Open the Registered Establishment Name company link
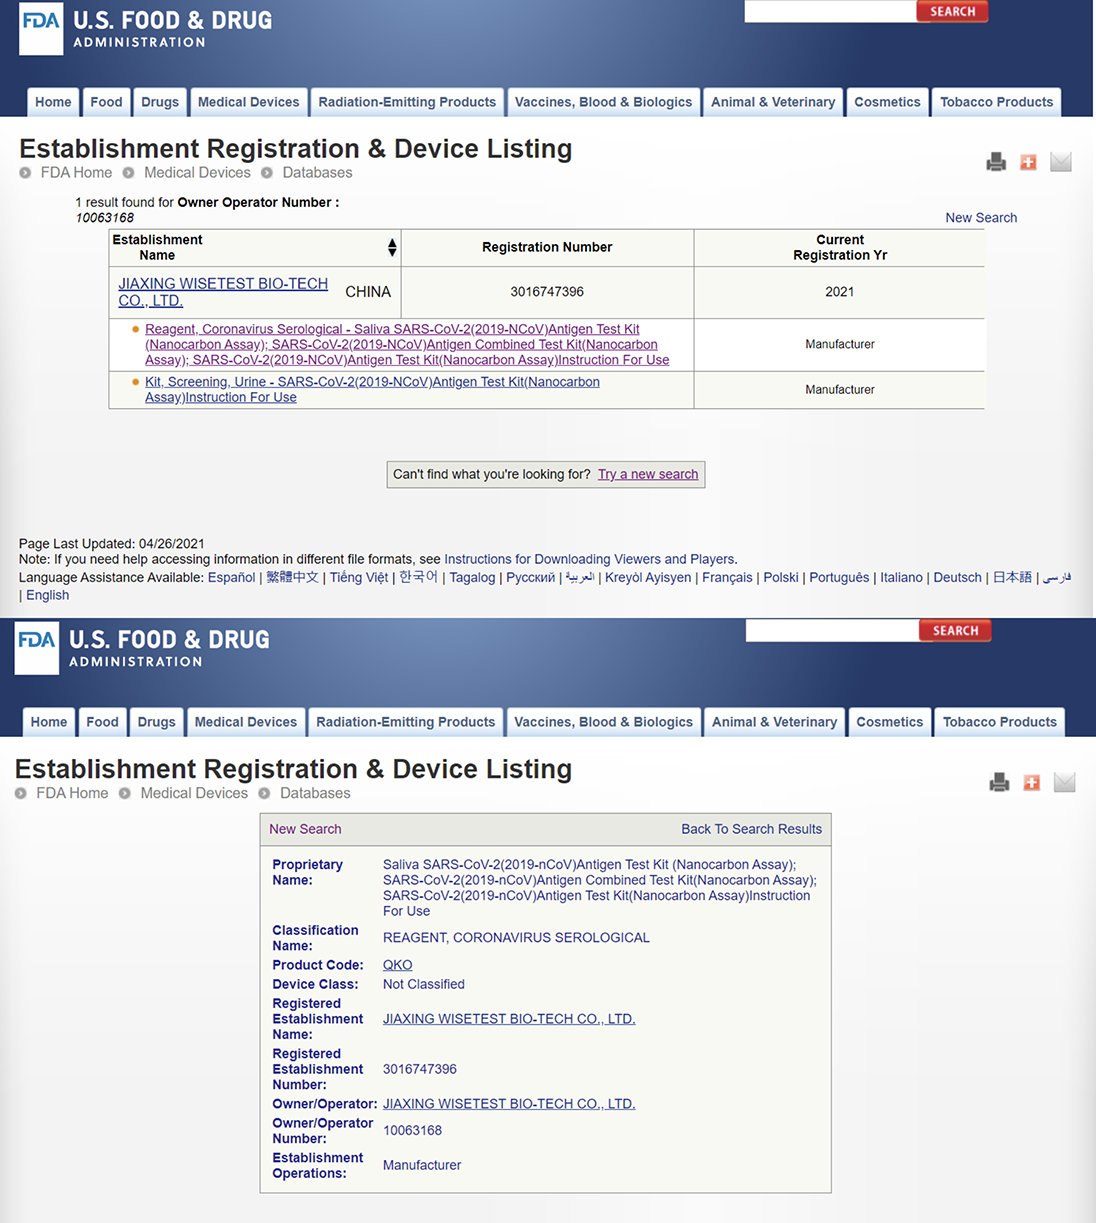 point(509,1019)
